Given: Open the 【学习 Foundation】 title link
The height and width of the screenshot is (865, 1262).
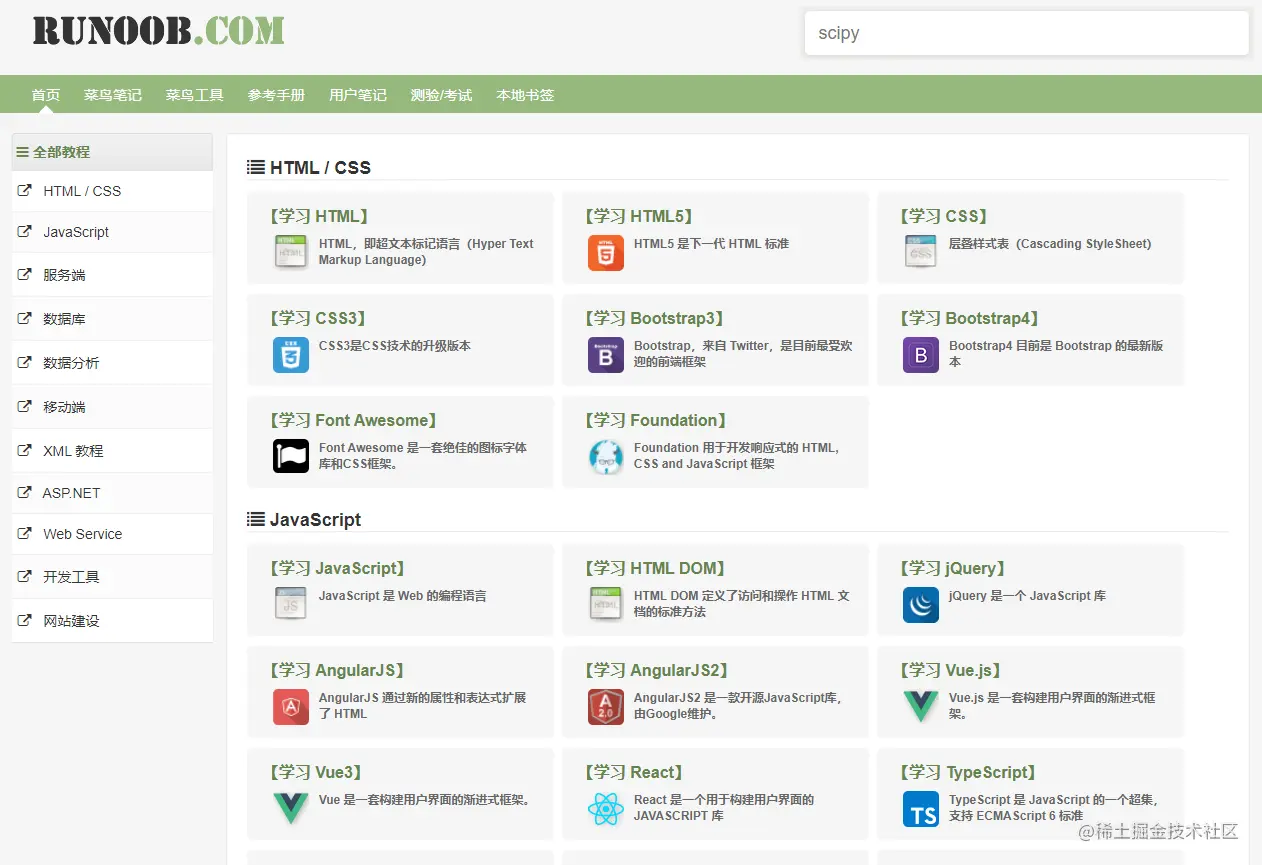Looking at the screenshot, I should 656,420.
